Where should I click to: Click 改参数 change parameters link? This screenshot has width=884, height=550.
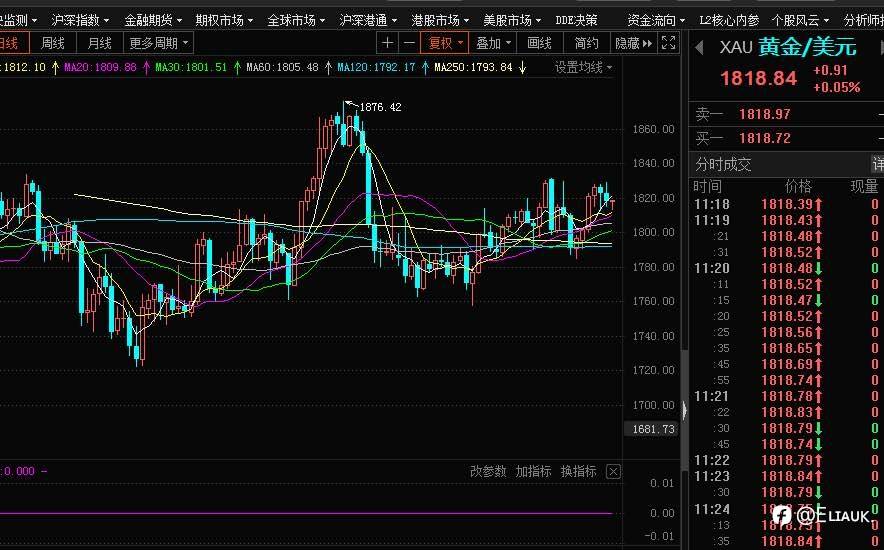pyautogui.click(x=488, y=472)
